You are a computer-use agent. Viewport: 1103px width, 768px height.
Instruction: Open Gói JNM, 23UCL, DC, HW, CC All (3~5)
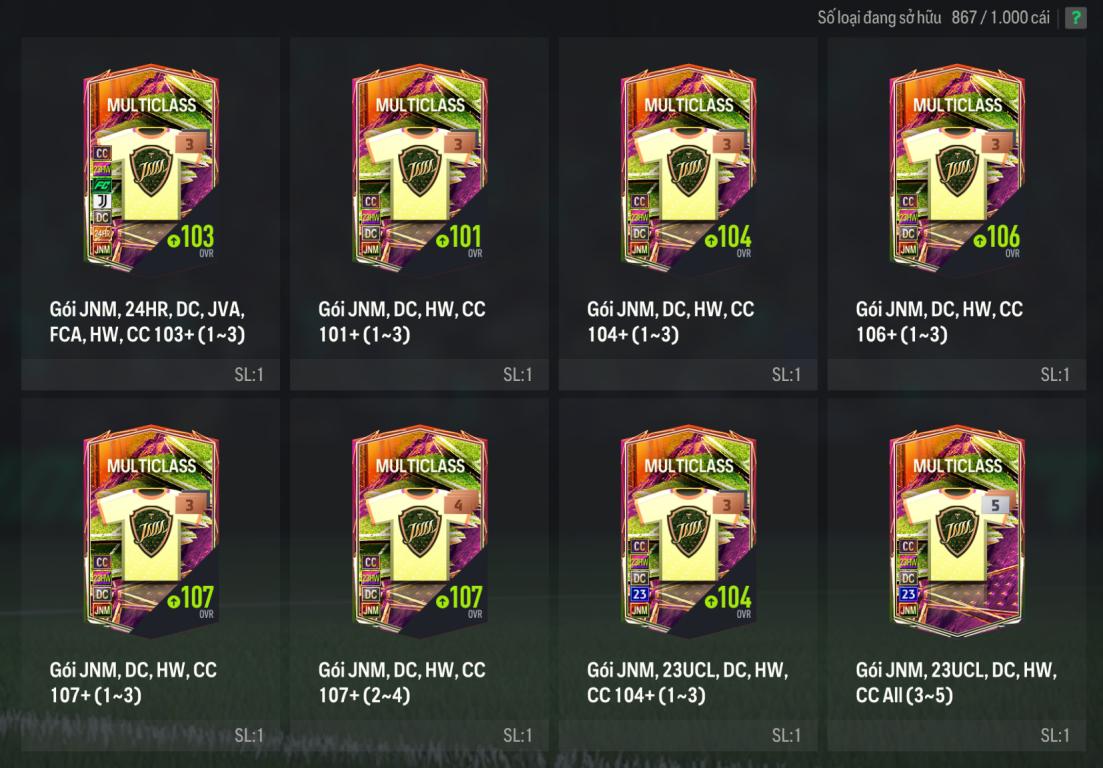pos(956,682)
